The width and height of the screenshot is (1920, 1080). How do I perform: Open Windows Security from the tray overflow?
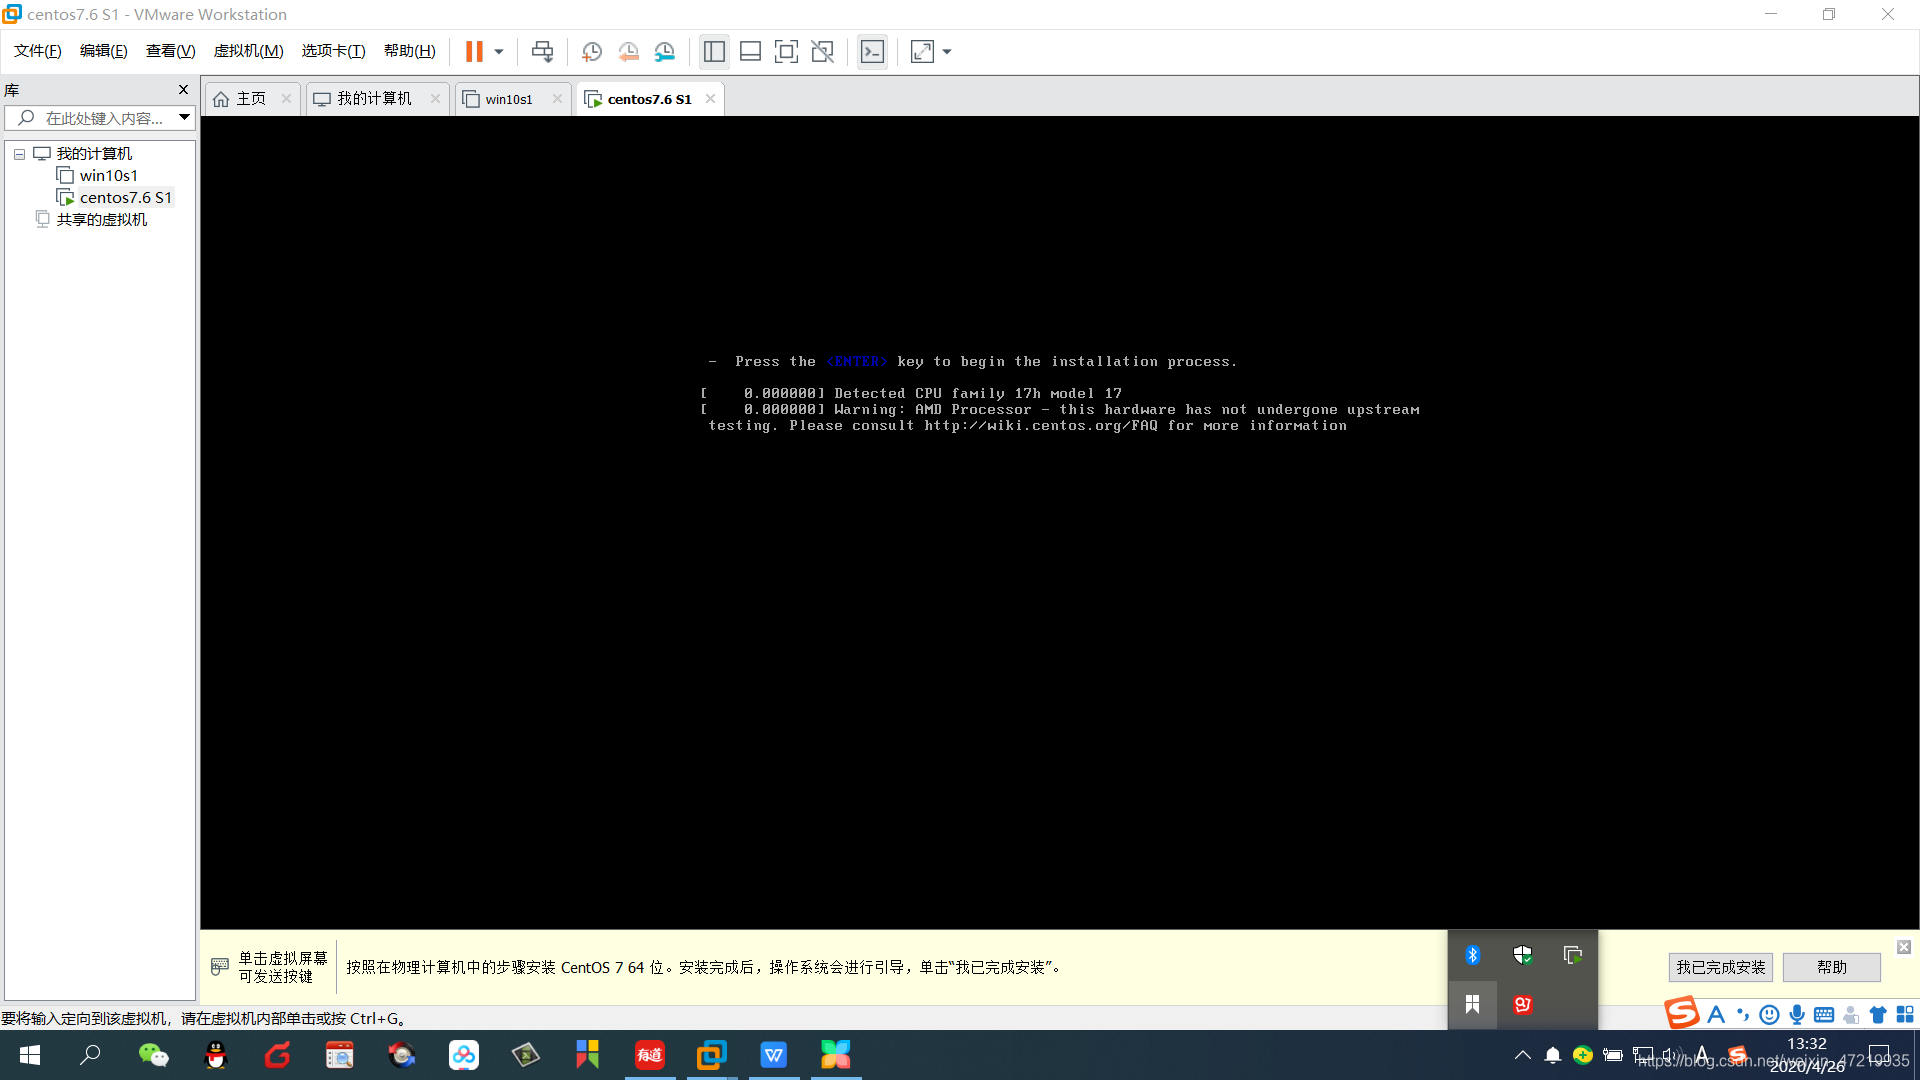click(x=1522, y=955)
